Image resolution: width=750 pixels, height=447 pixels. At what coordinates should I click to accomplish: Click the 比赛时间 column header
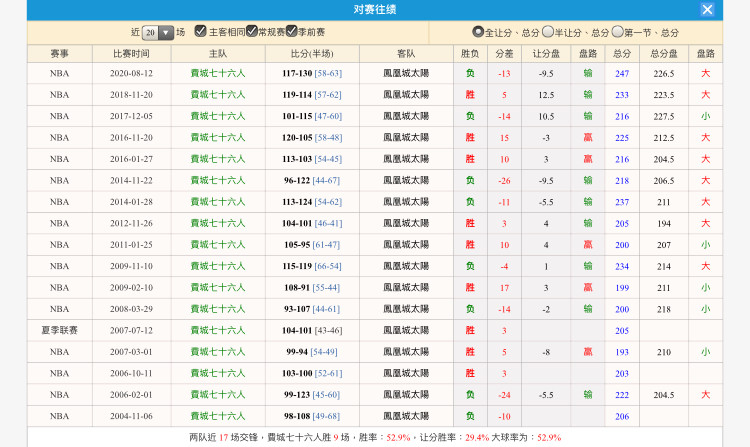[132, 54]
